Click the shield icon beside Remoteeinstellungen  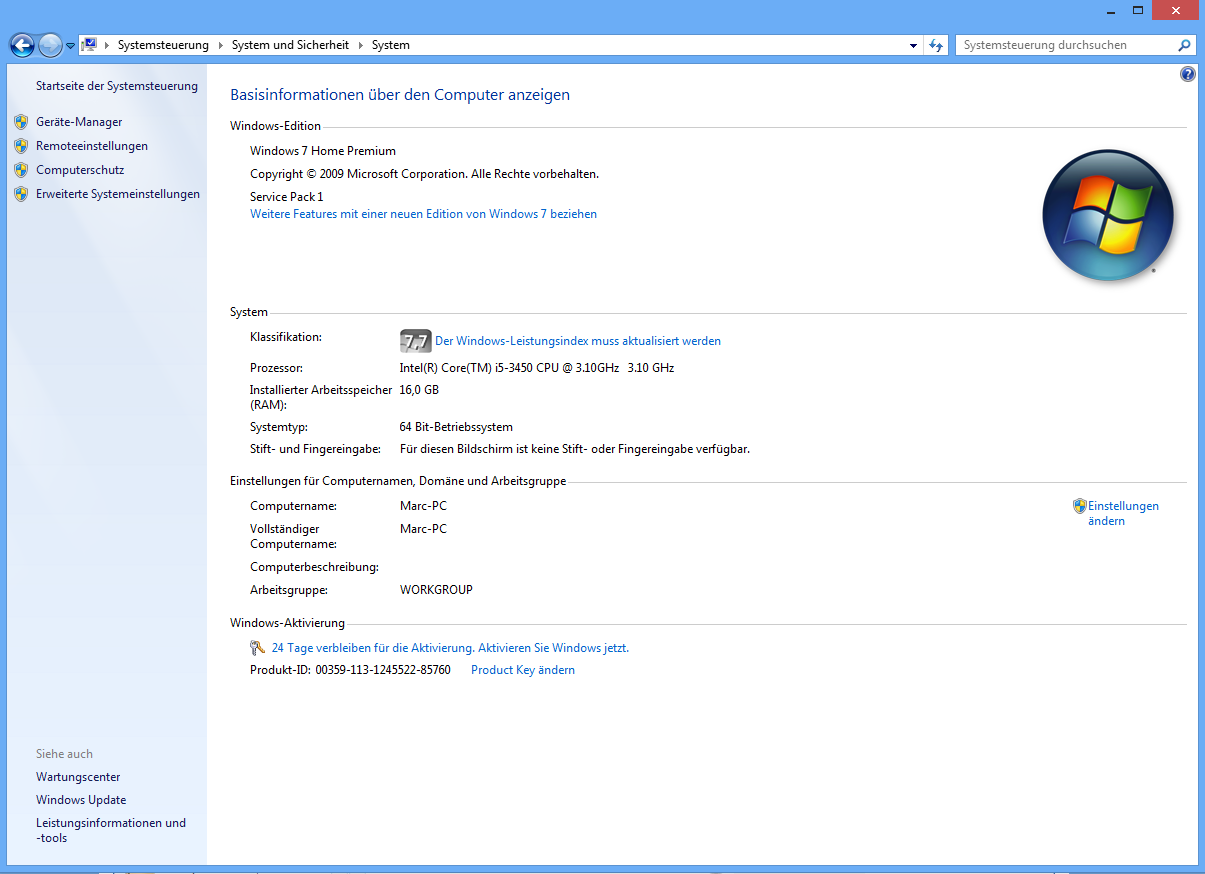(21, 146)
